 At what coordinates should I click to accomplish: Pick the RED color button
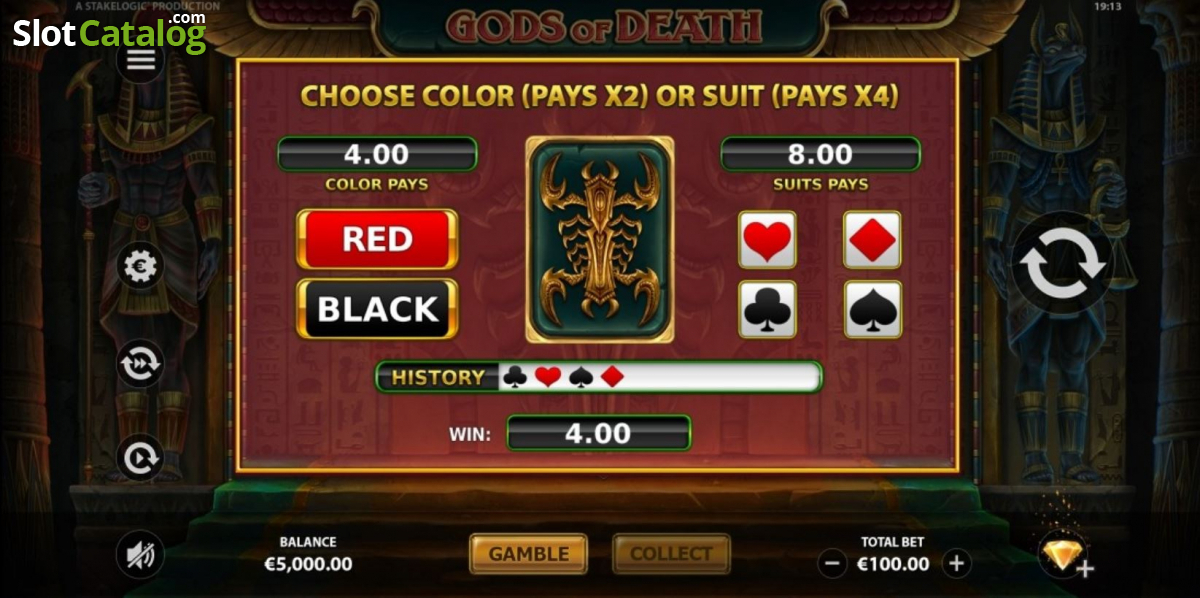377,239
